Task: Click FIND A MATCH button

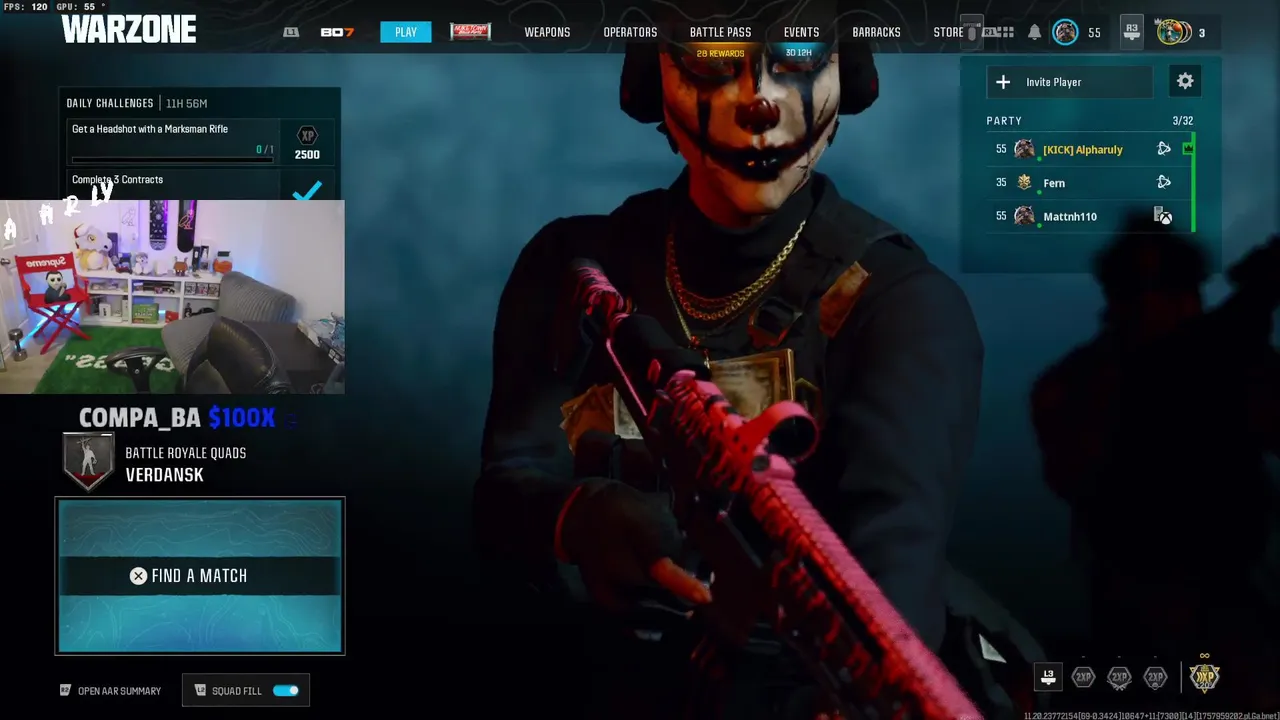Action: (200, 576)
